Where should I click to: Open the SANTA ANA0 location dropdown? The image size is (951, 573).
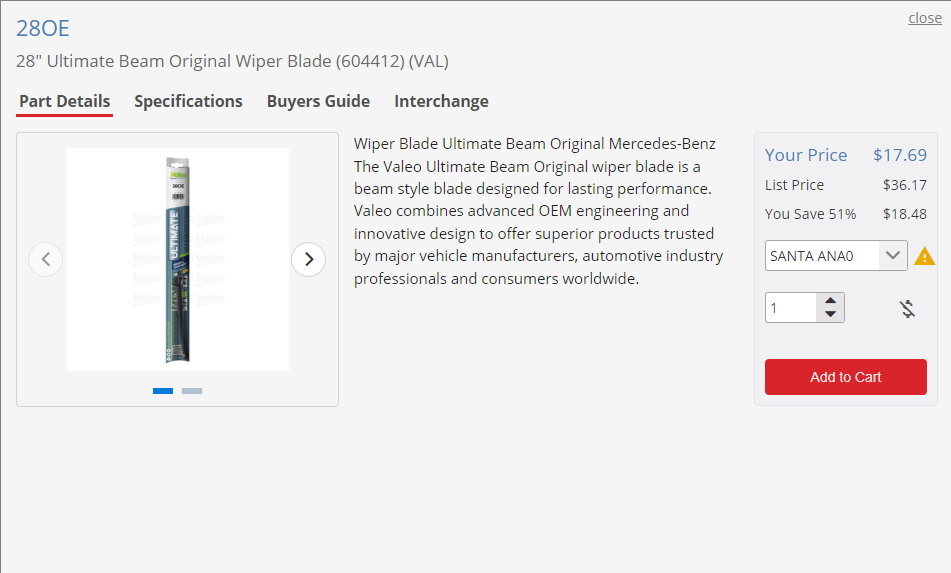pyautogui.click(x=836, y=256)
